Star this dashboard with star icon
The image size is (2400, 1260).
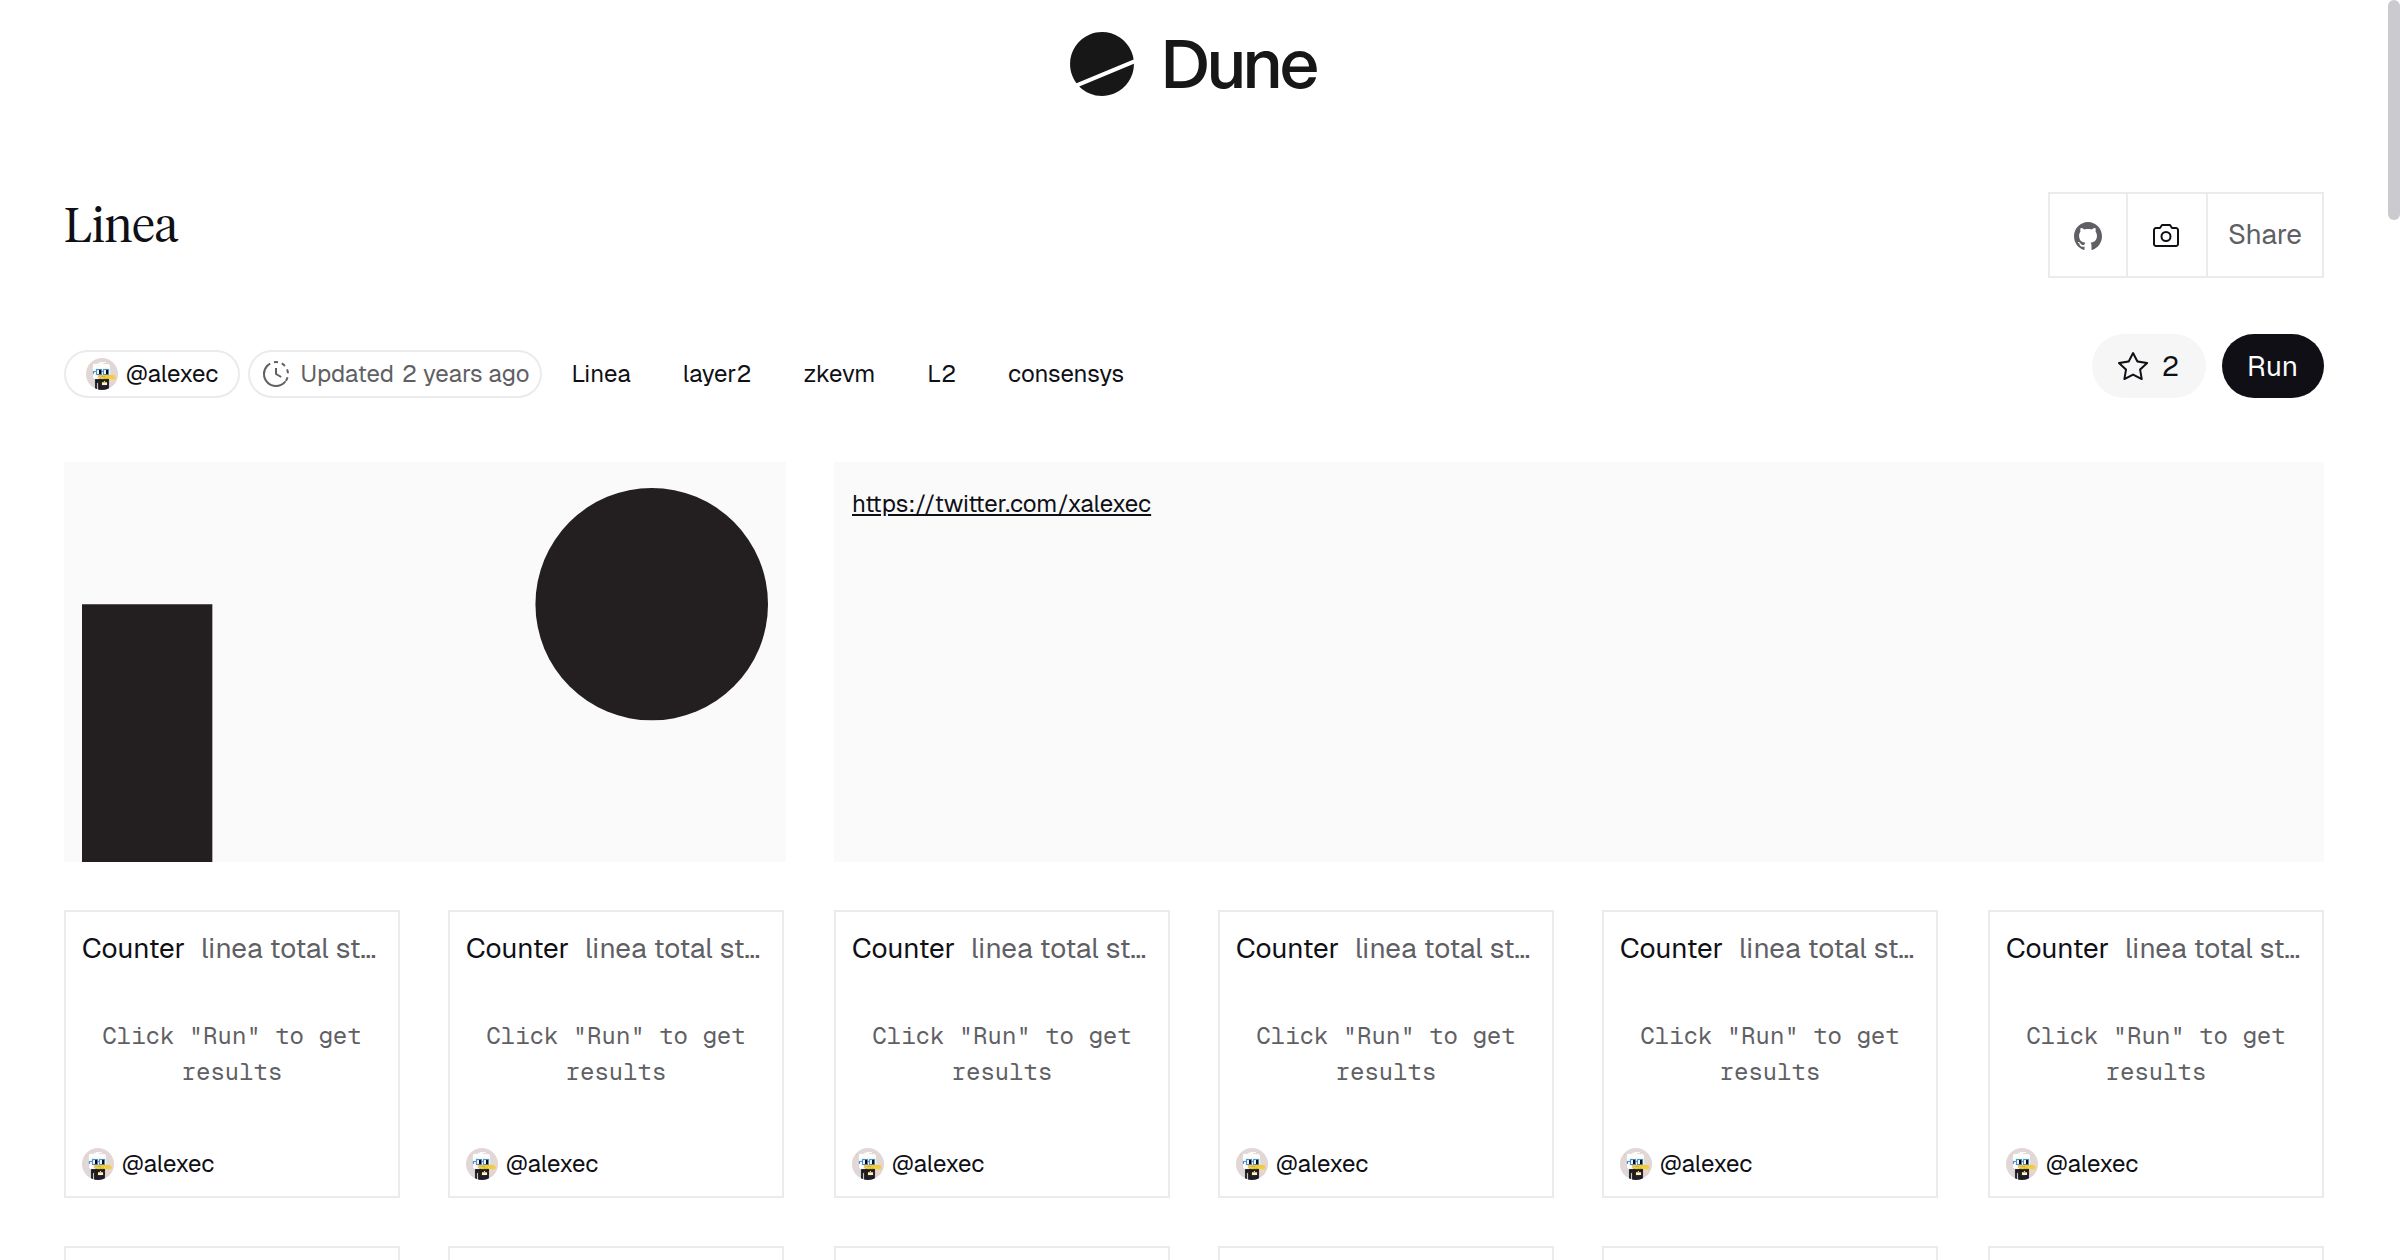click(x=2132, y=367)
